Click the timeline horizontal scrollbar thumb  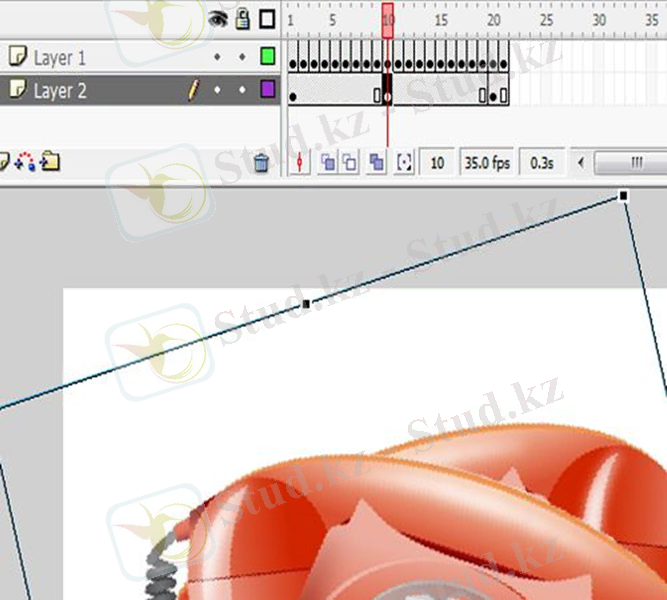pyautogui.click(x=631, y=163)
